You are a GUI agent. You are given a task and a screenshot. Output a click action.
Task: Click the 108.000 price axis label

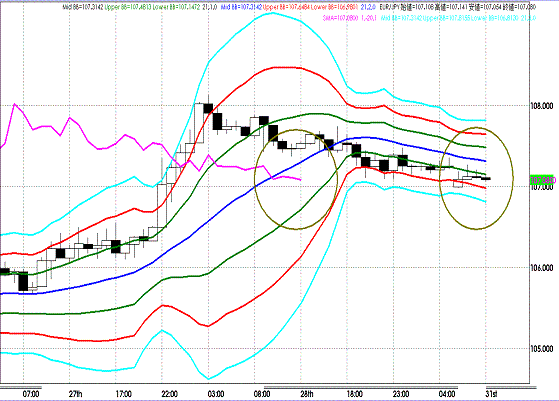tap(542, 106)
